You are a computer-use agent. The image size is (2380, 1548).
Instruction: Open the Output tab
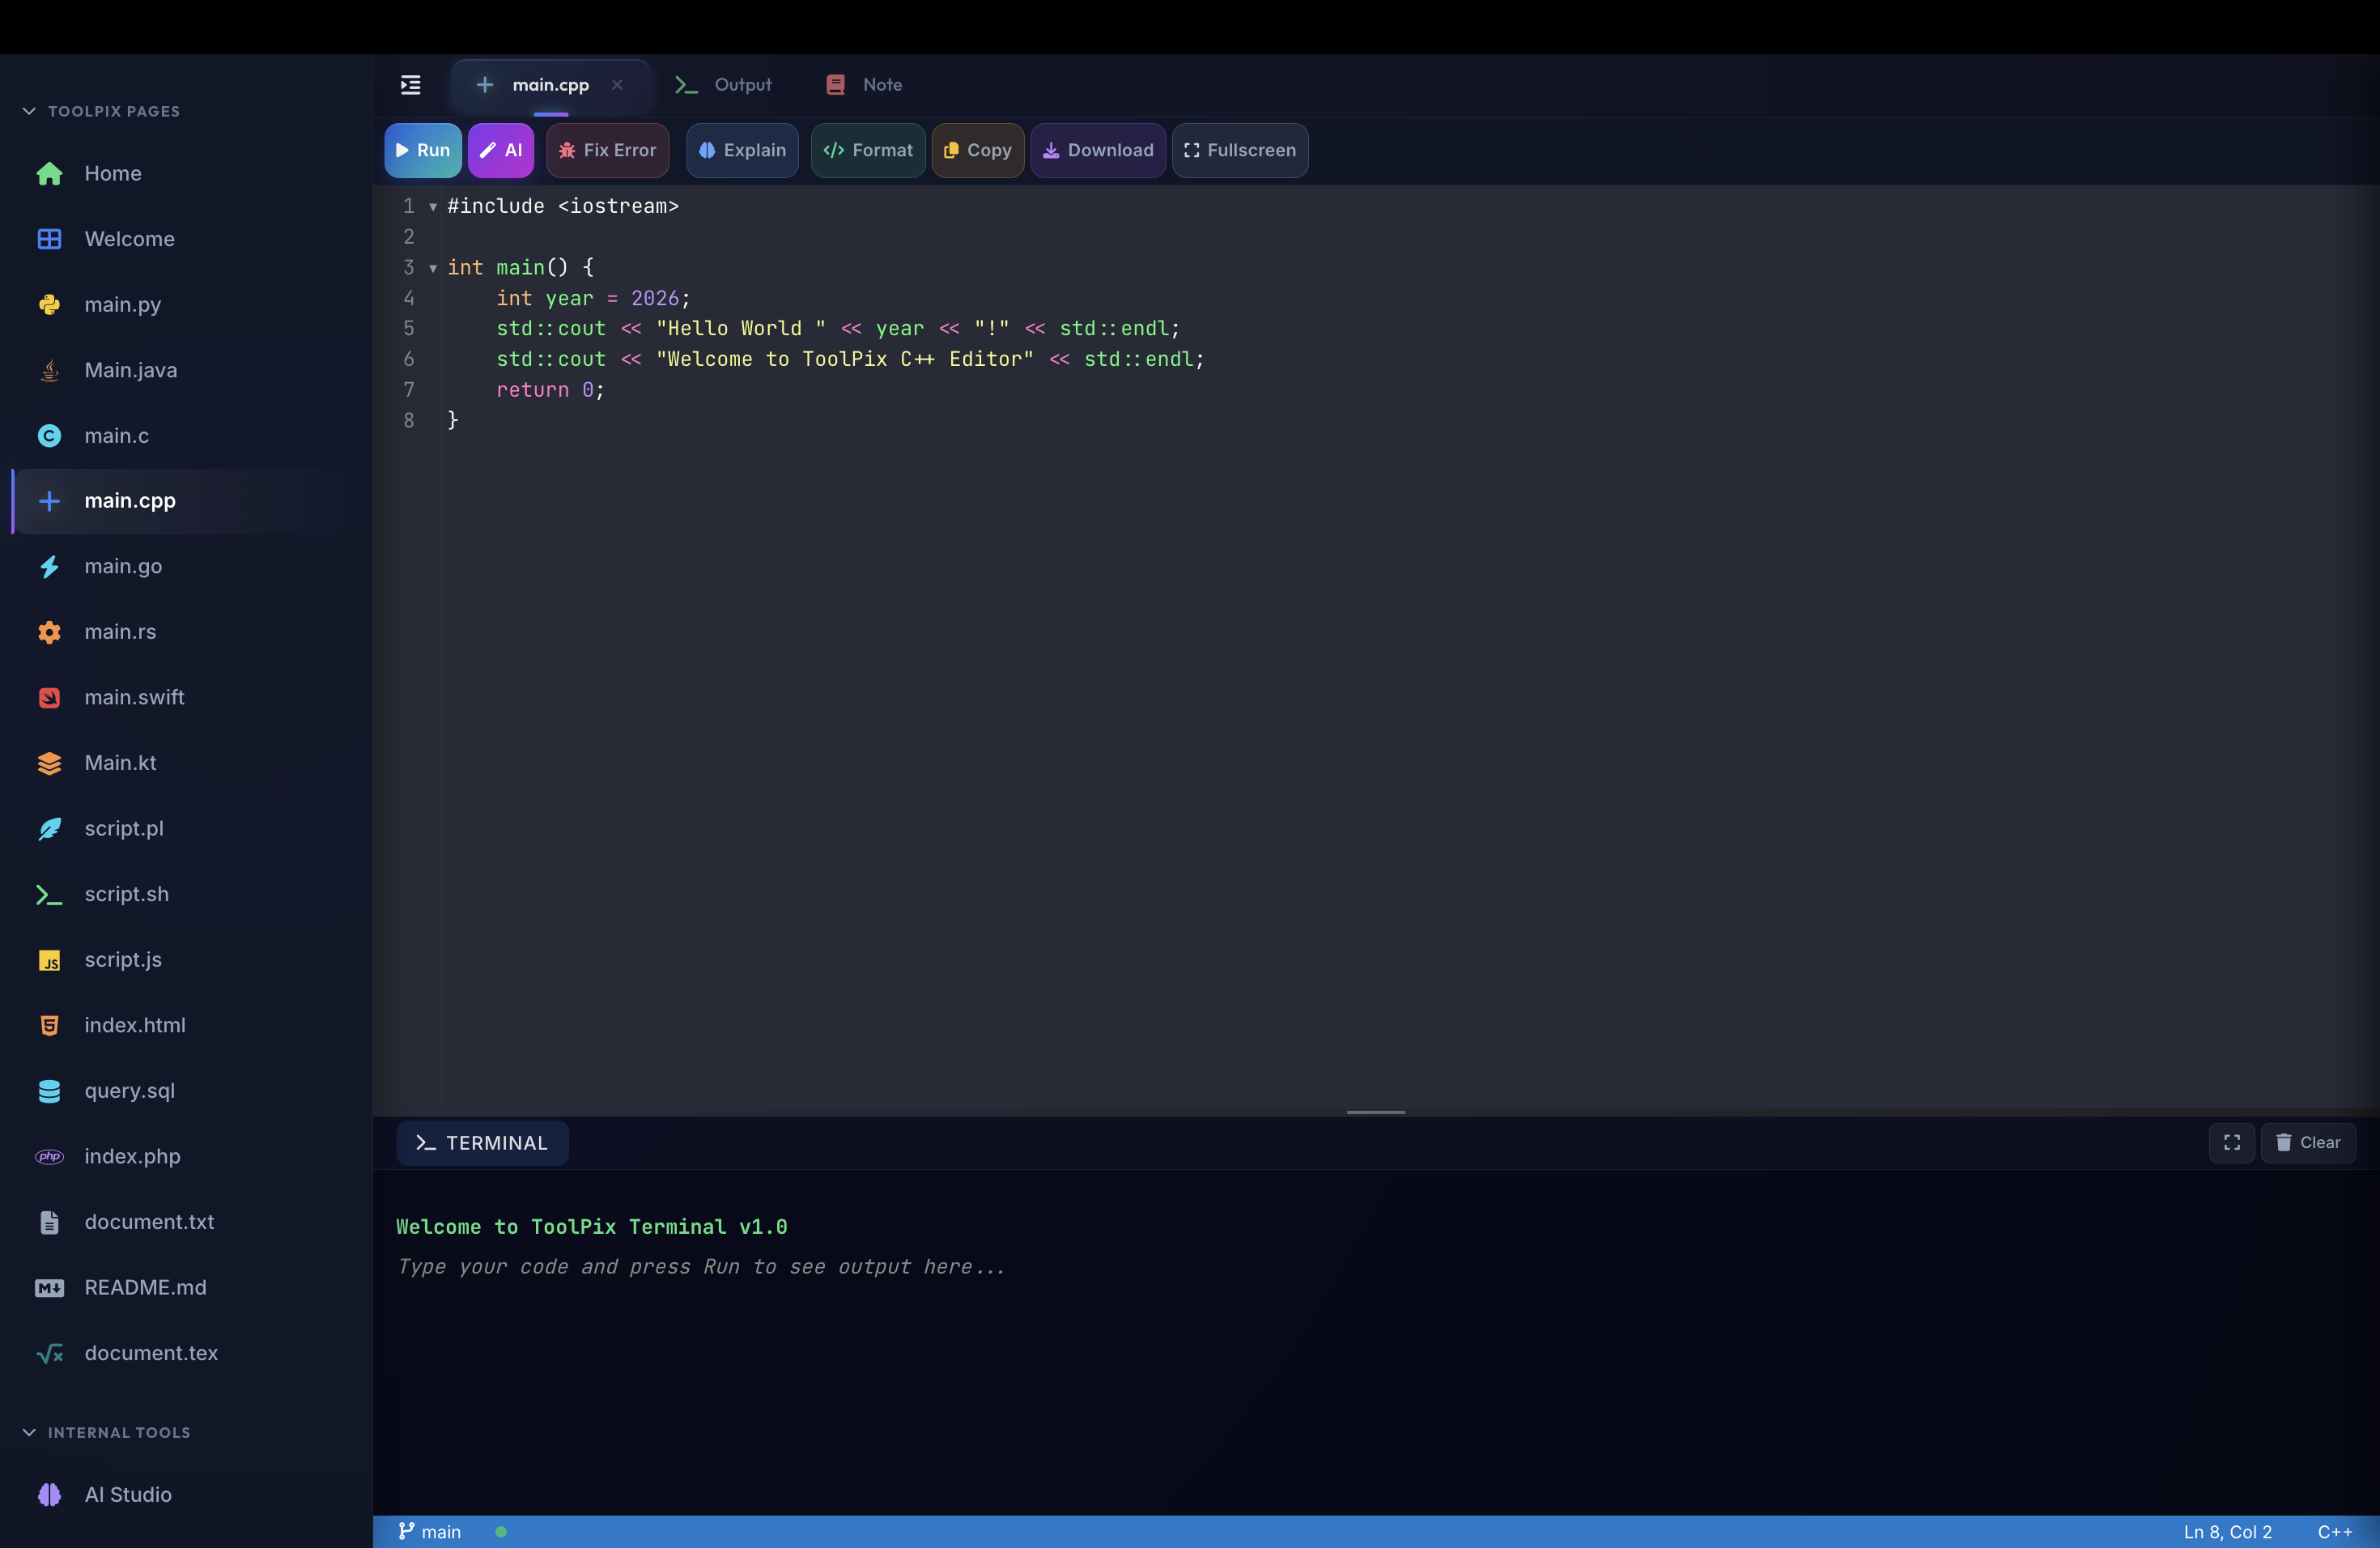[723, 85]
